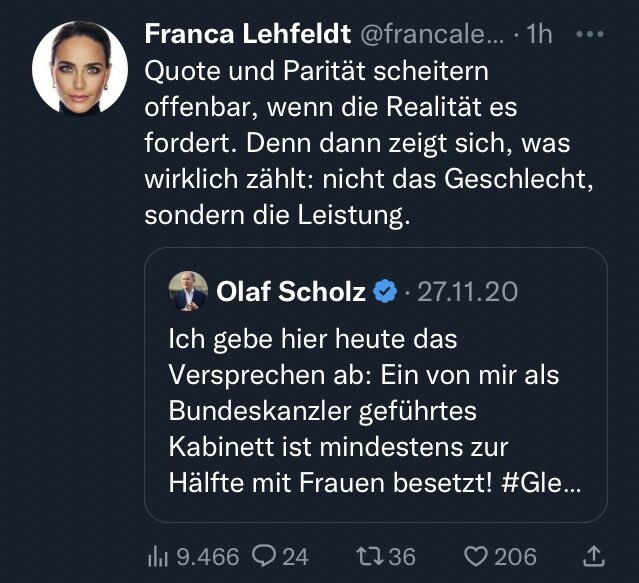Image resolution: width=639 pixels, height=583 pixels.
Task: Open Olaf Scholz name in quoted tweet
Action: click(x=292, y=292)
